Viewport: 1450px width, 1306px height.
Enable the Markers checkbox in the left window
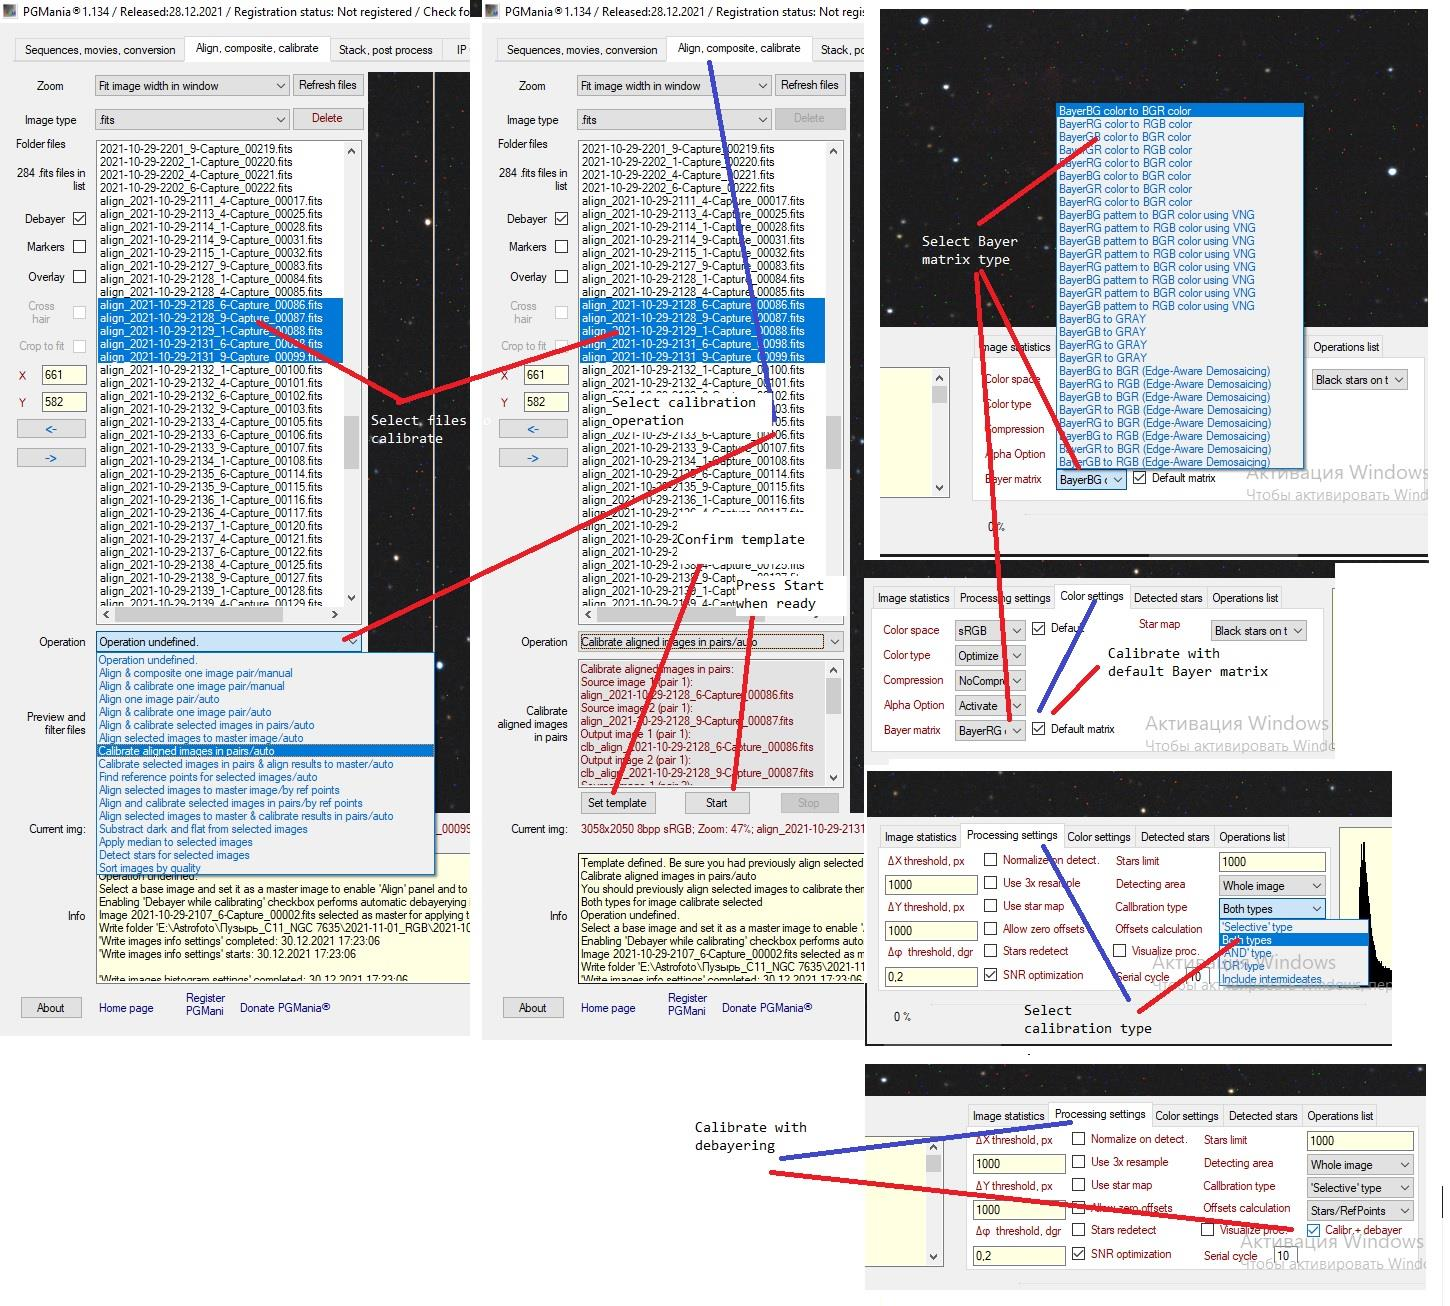[x=80, y=247]
